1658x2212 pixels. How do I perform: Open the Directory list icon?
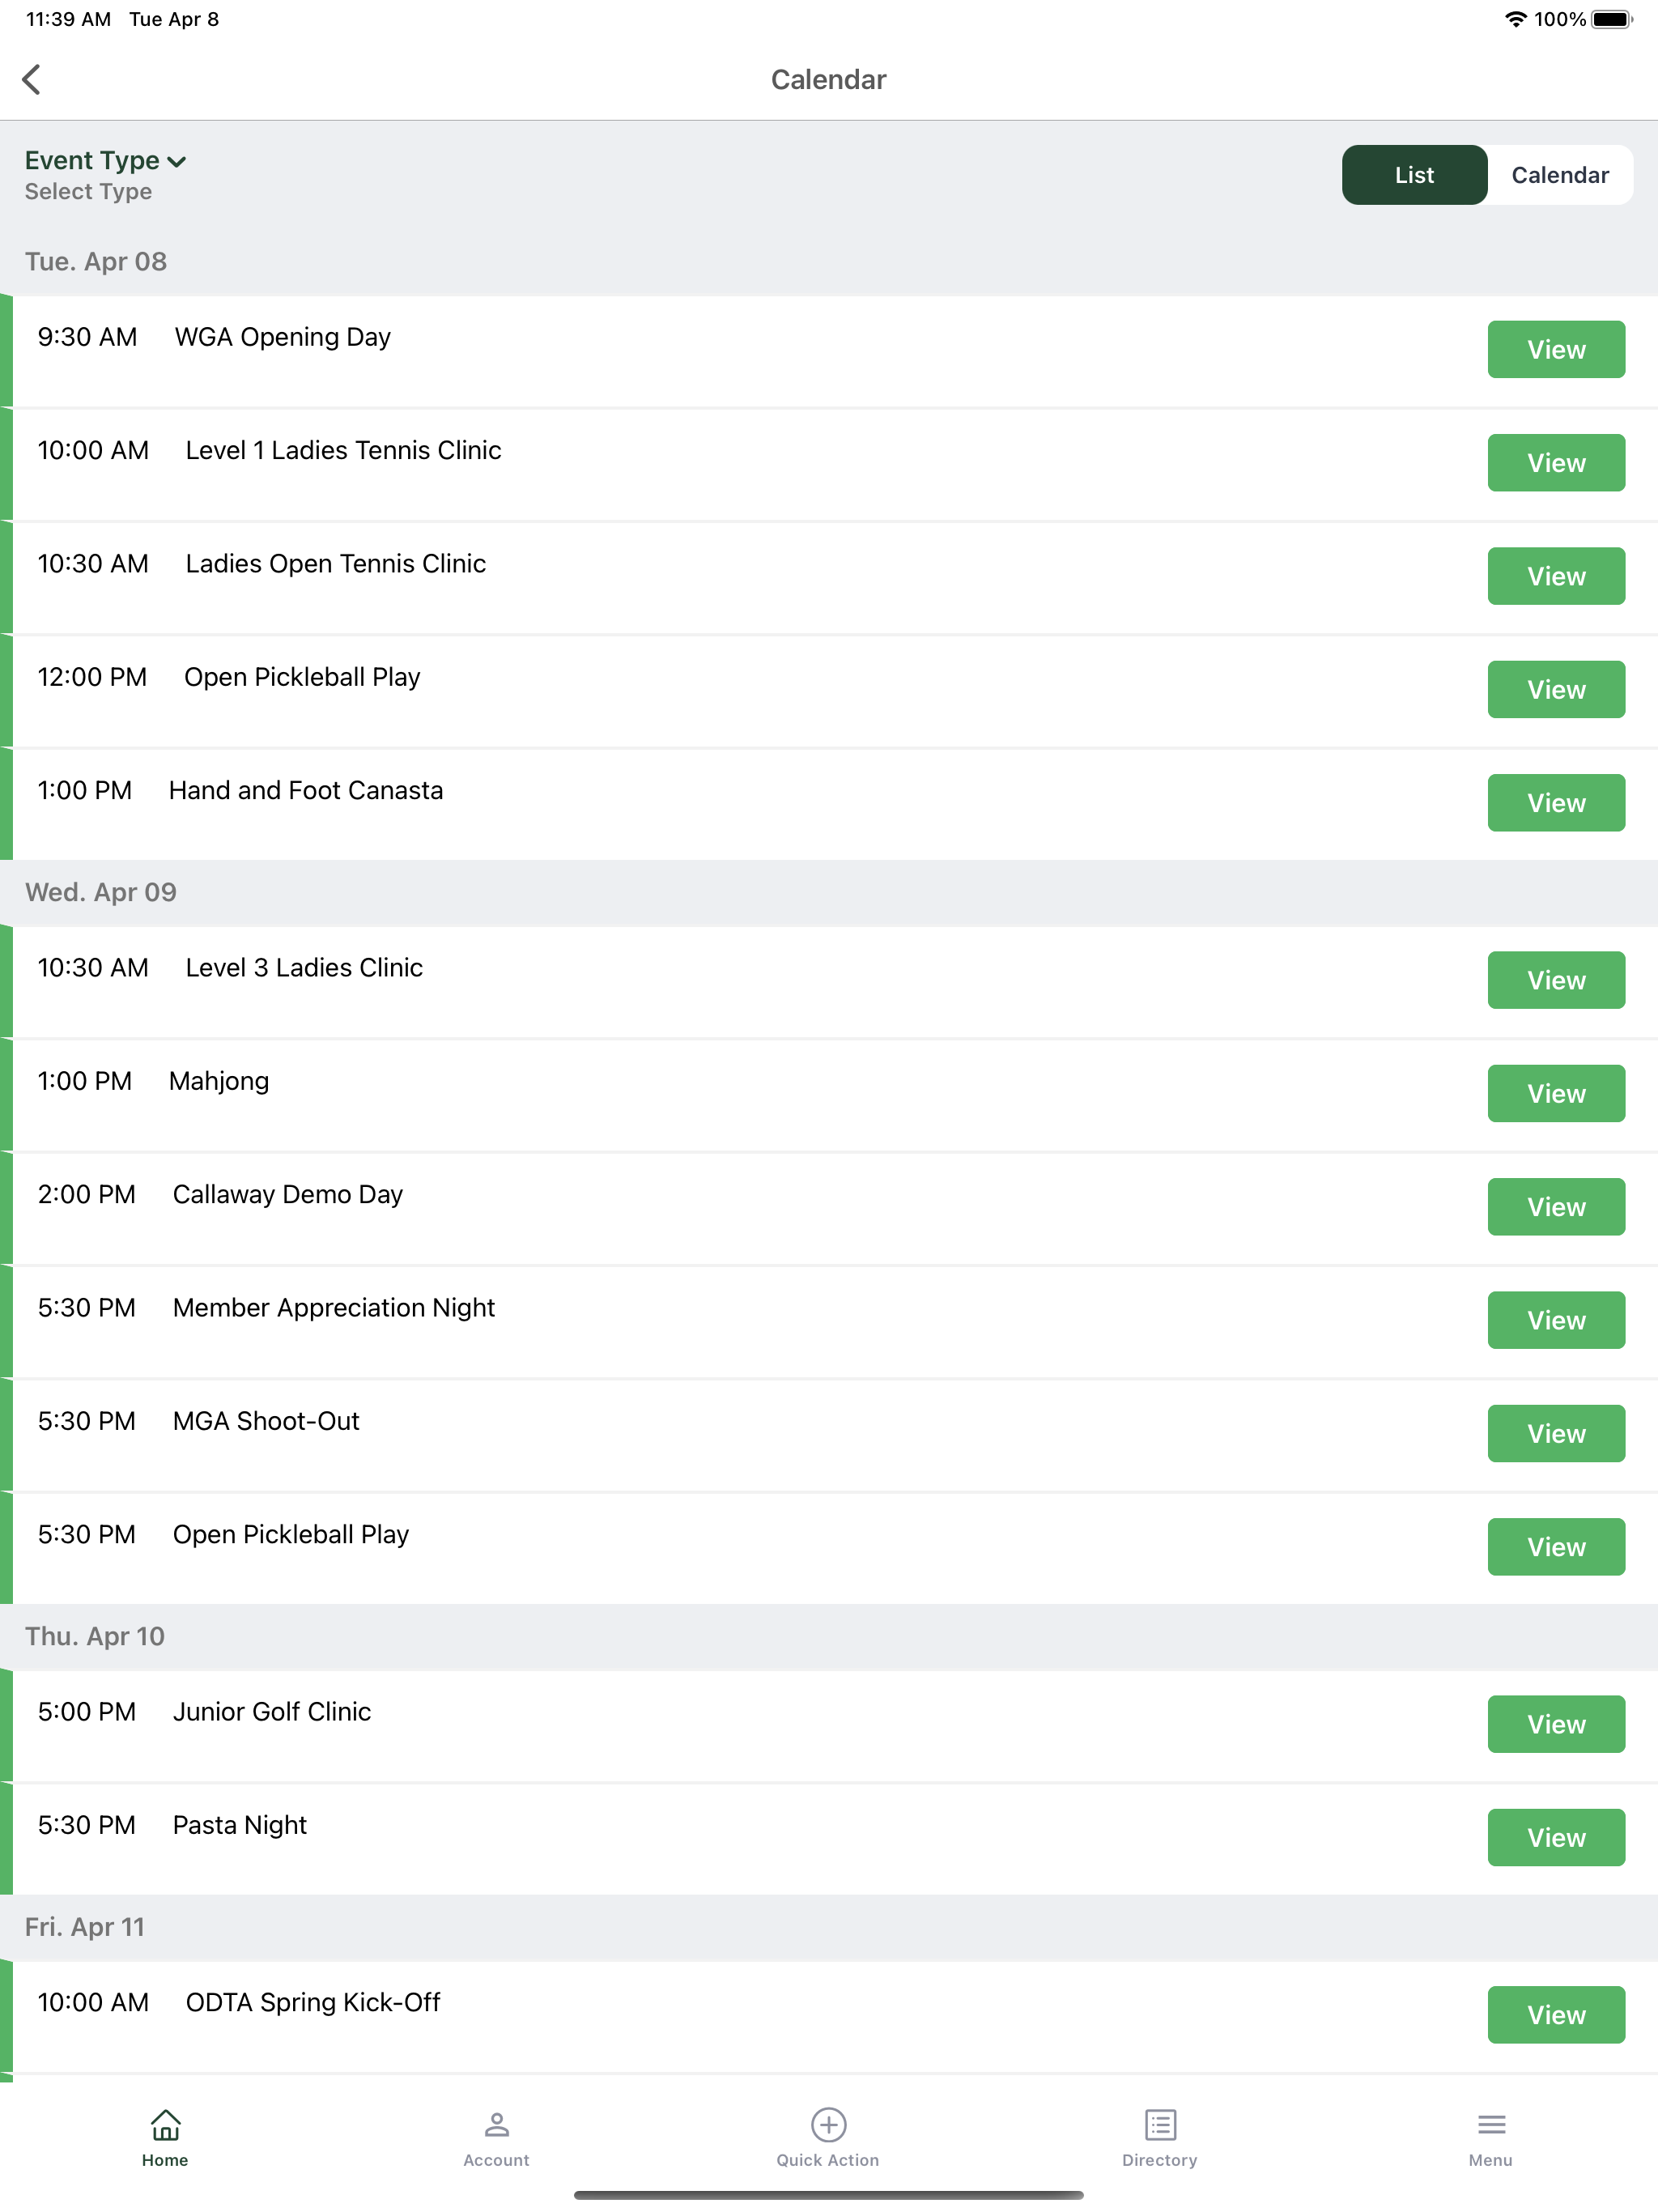(1160, 2124)
